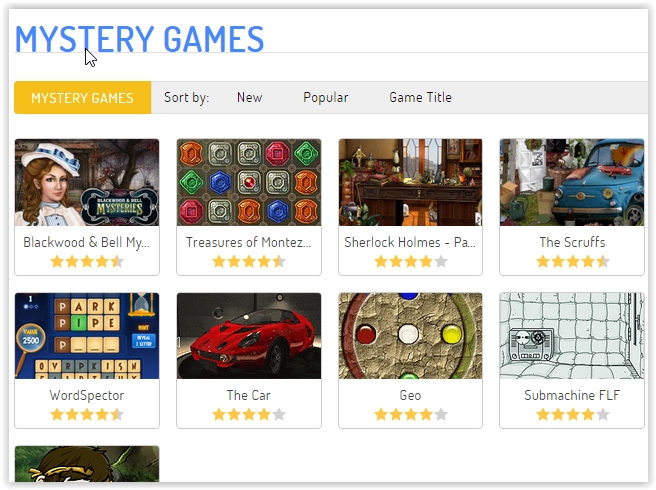
Task: Open The Car red sports car thumbnail
Action: tap(249, 336)
